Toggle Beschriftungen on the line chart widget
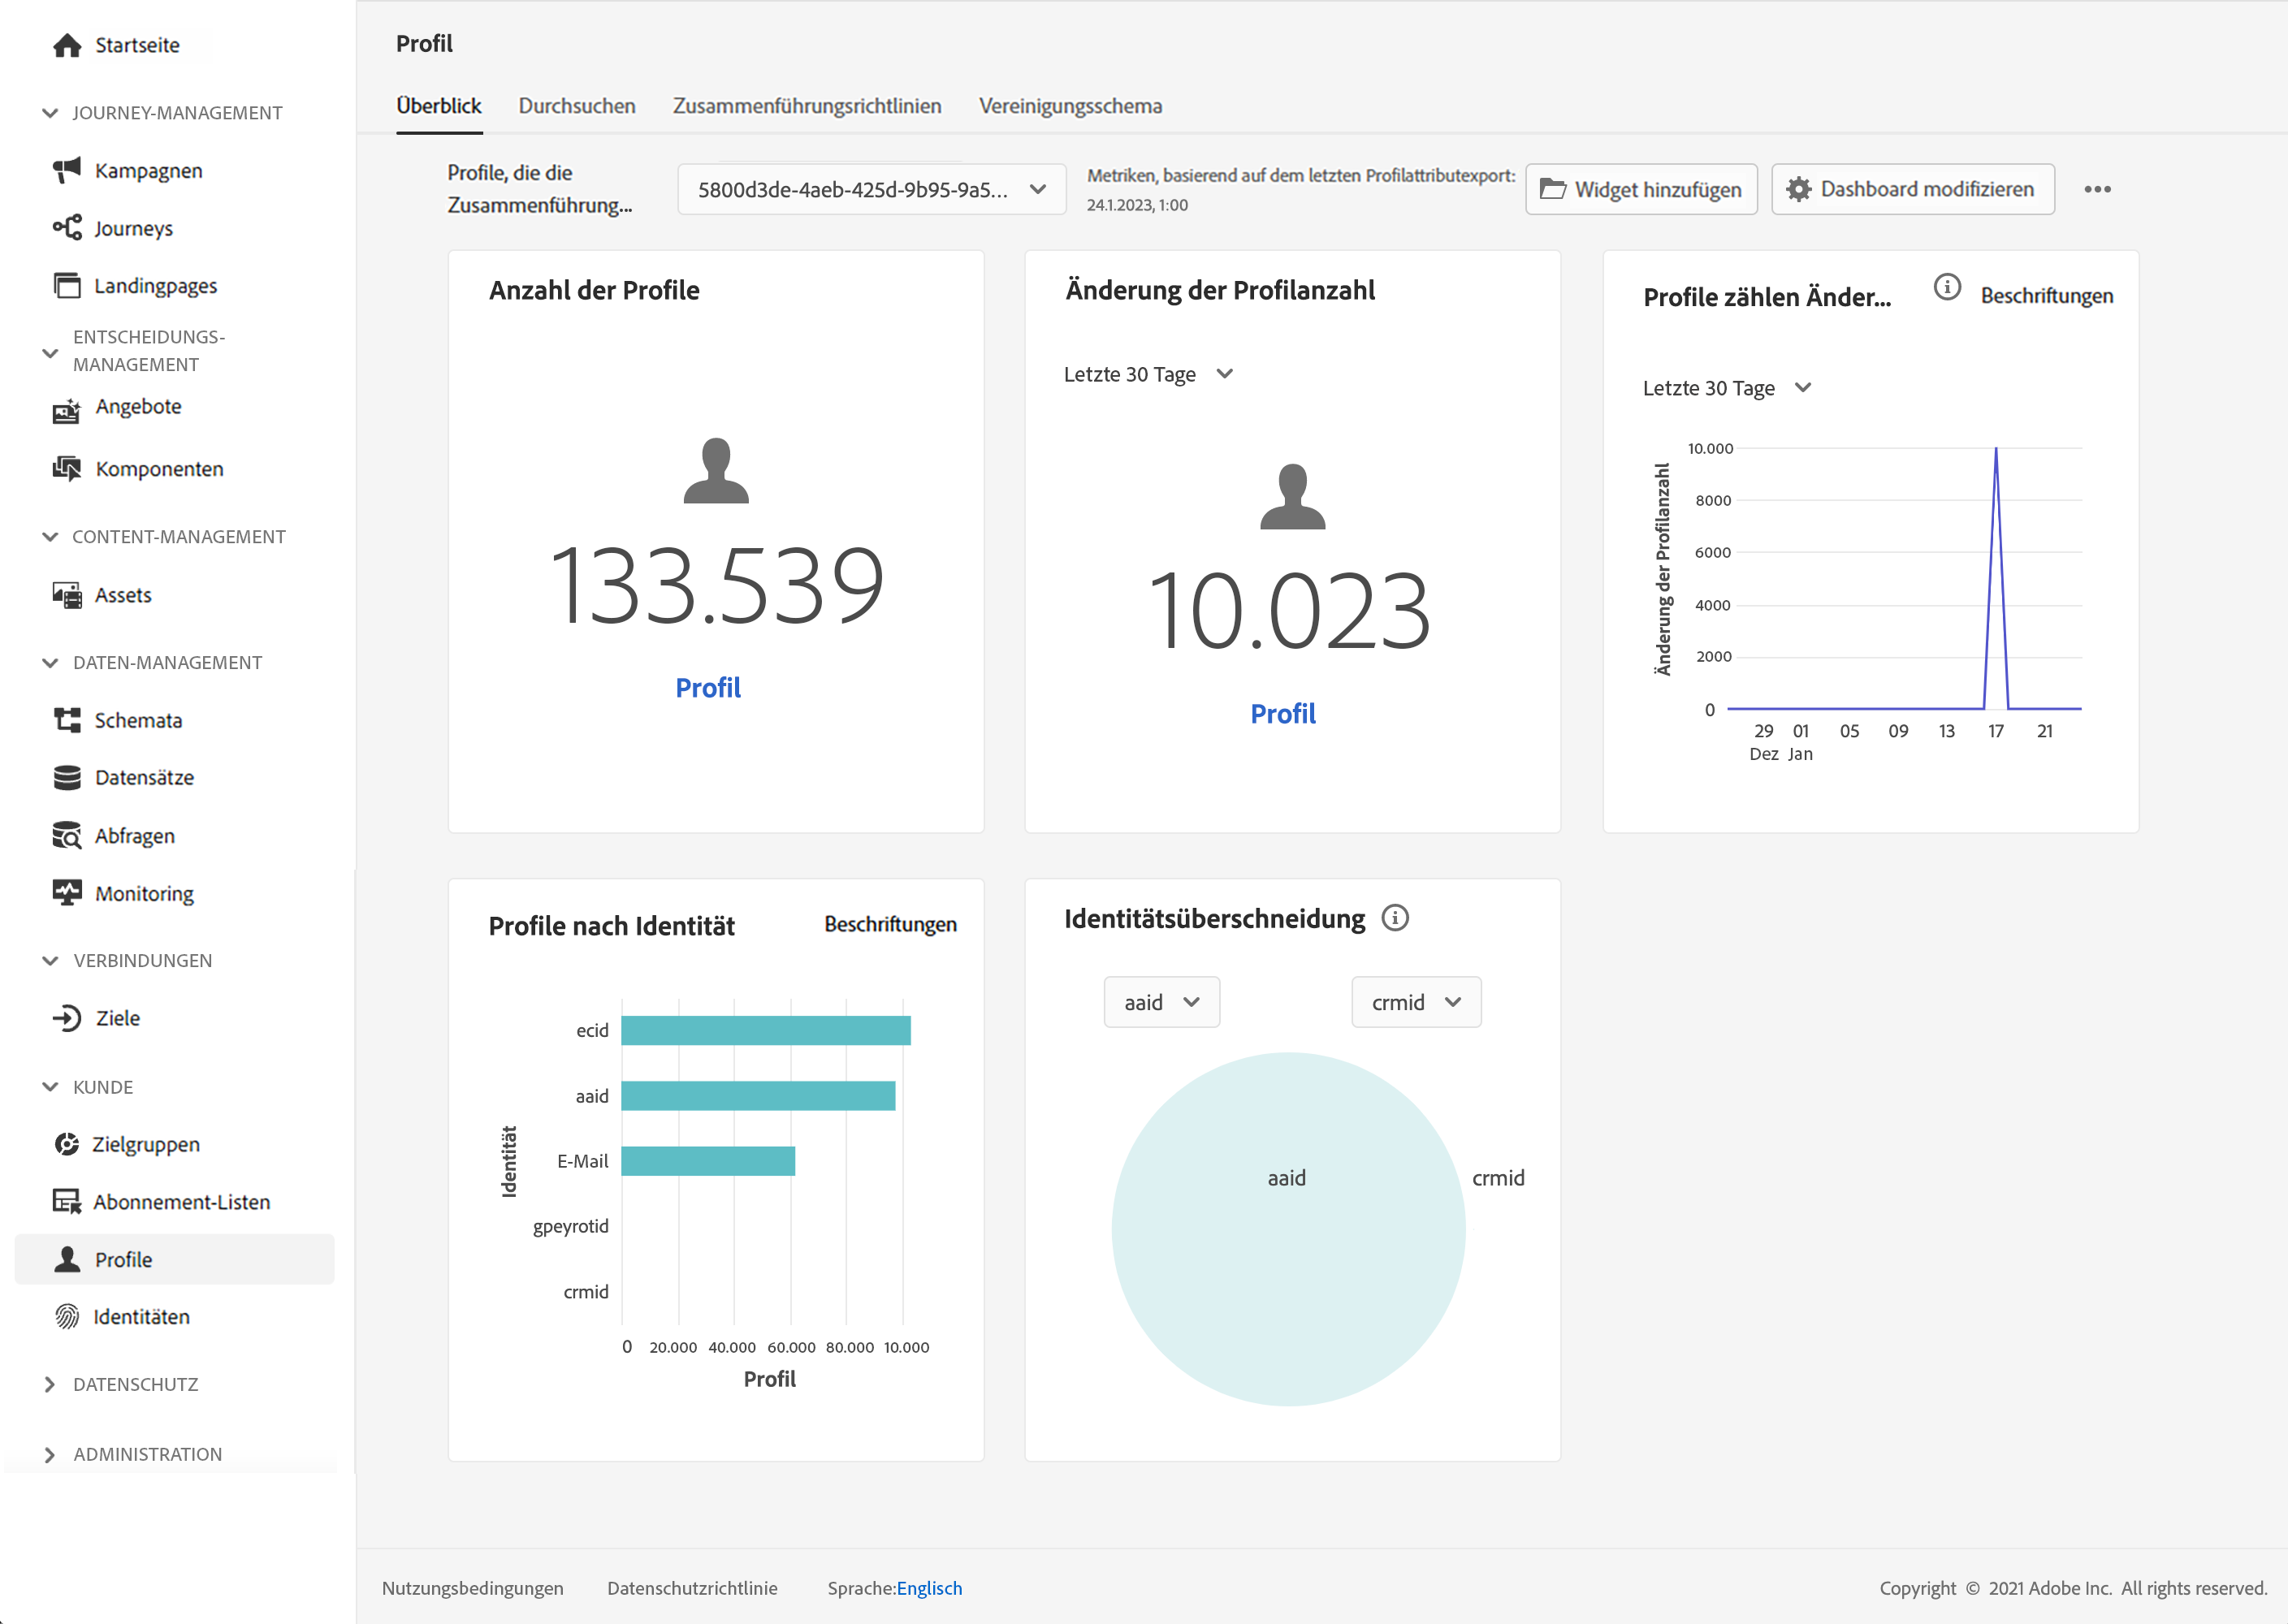 2046,296
